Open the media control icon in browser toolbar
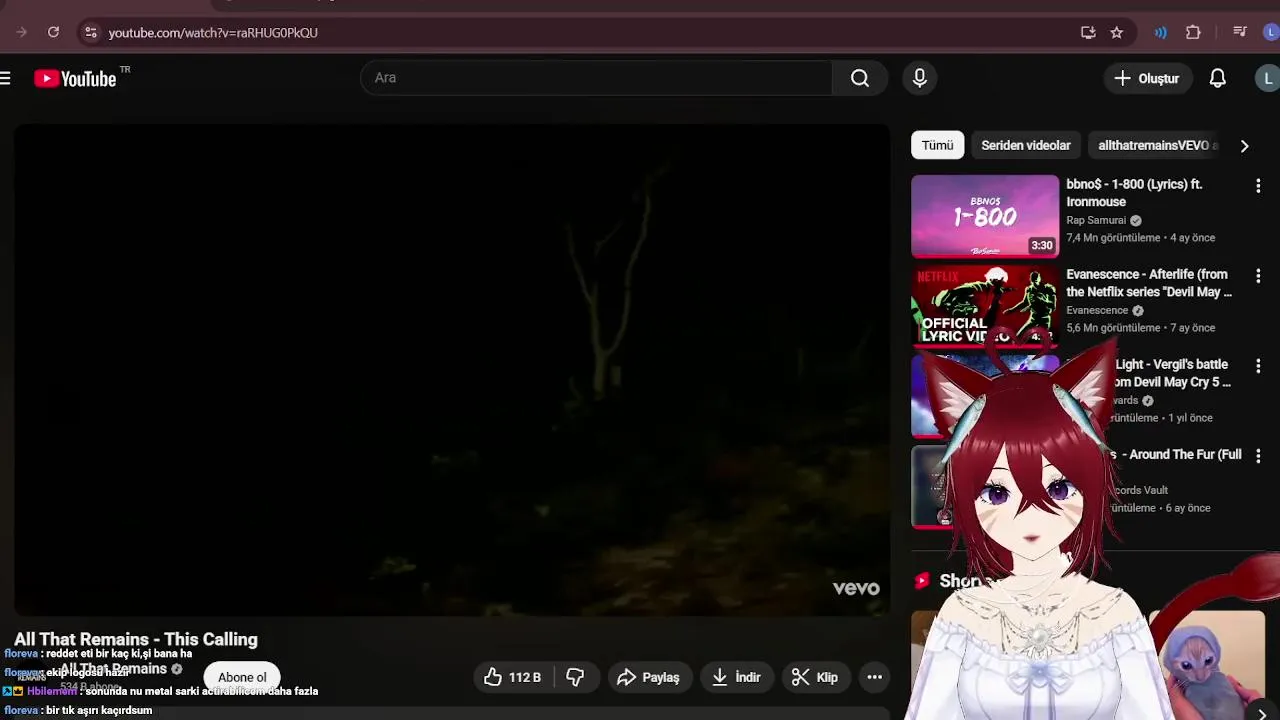Screen dimensions: 1280x720 click(1240, 32)
